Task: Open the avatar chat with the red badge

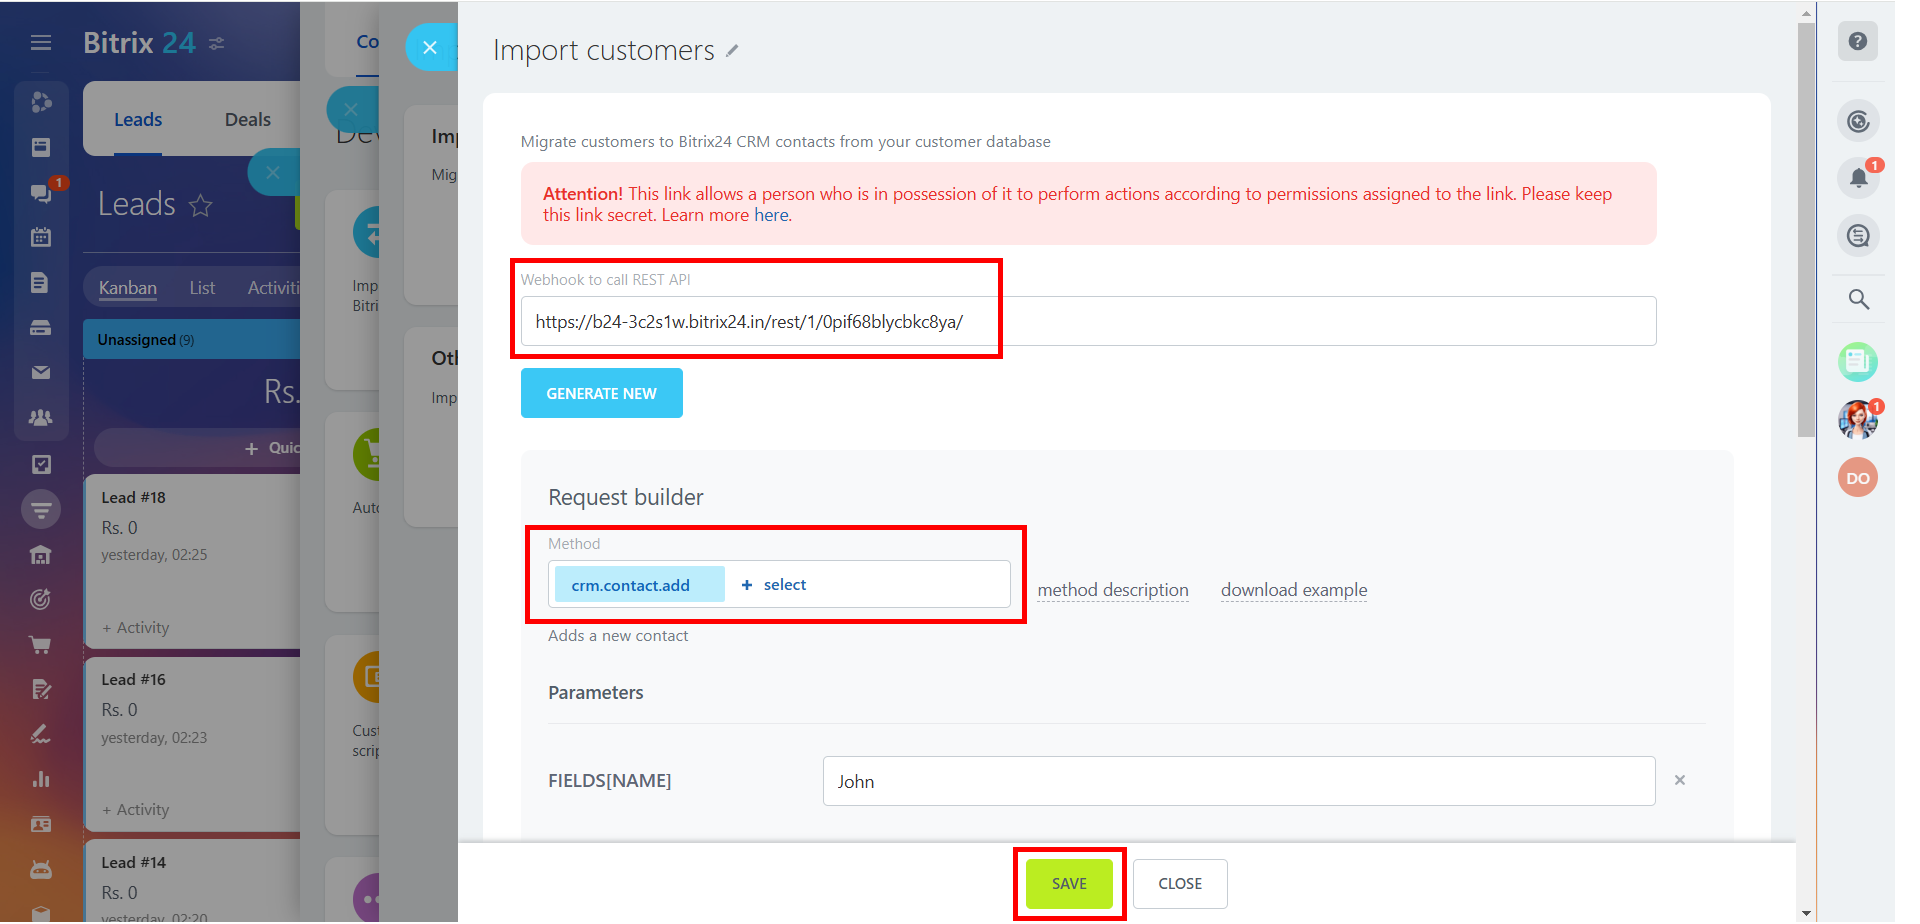Action: [x=1857, y=420]
